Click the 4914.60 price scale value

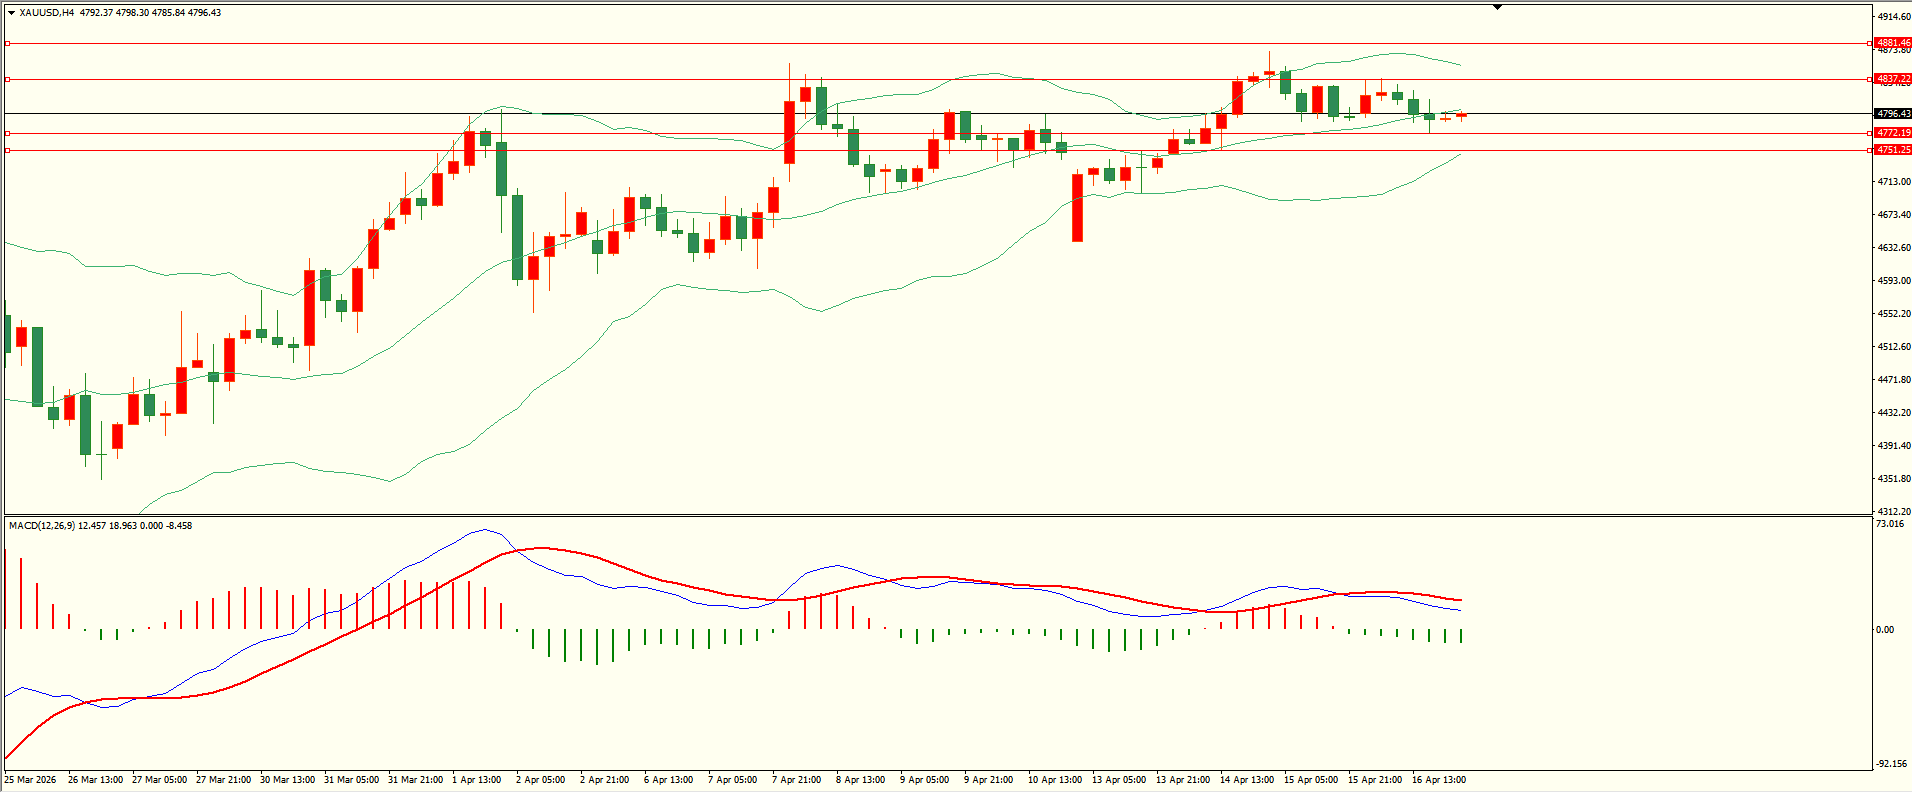pos(1893,17)
